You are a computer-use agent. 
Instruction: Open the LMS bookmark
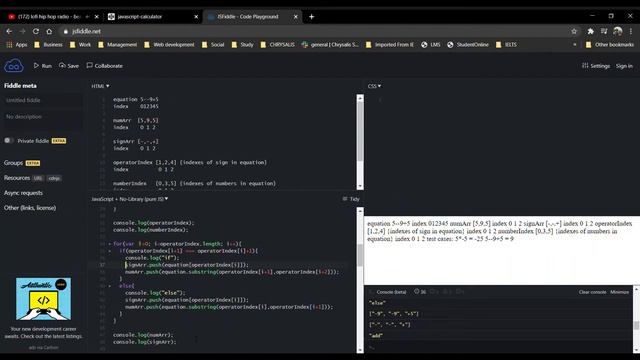(x=431, y=45)
